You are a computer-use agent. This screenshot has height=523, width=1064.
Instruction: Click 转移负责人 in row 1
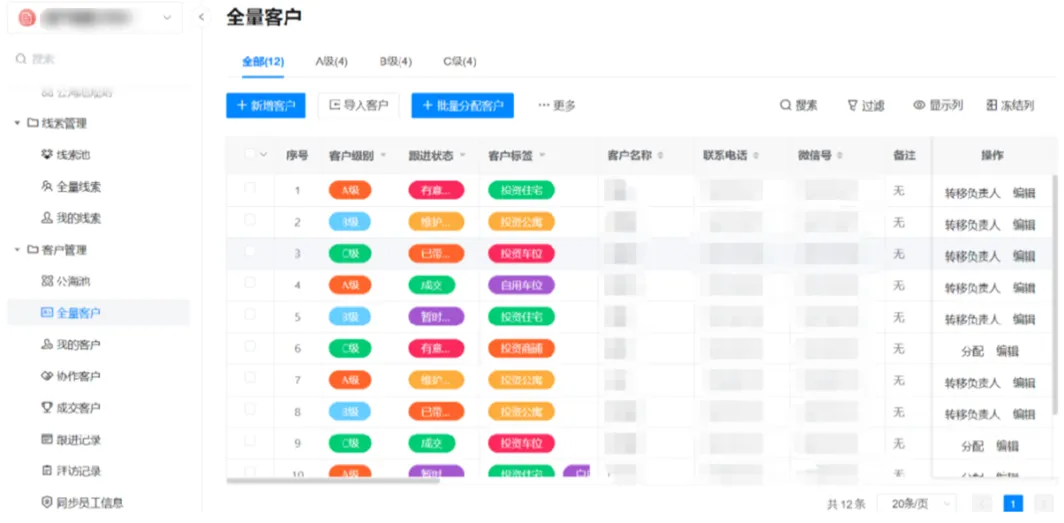[x=972, y=193]
